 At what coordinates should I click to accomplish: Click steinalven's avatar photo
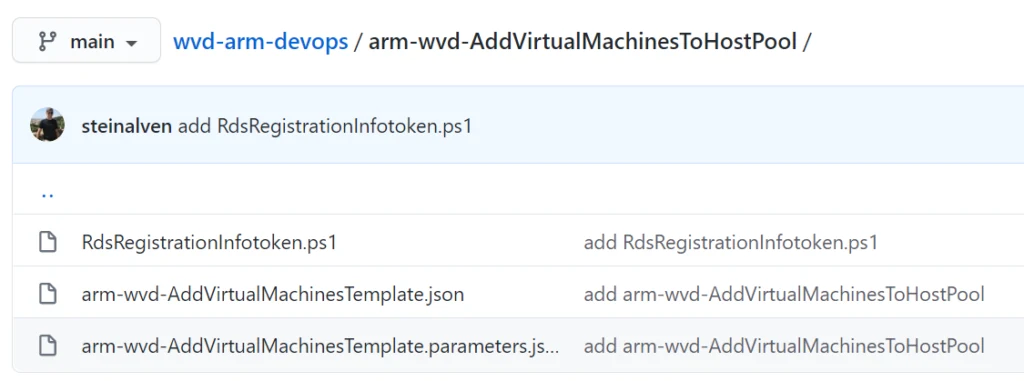coord(47,124)
